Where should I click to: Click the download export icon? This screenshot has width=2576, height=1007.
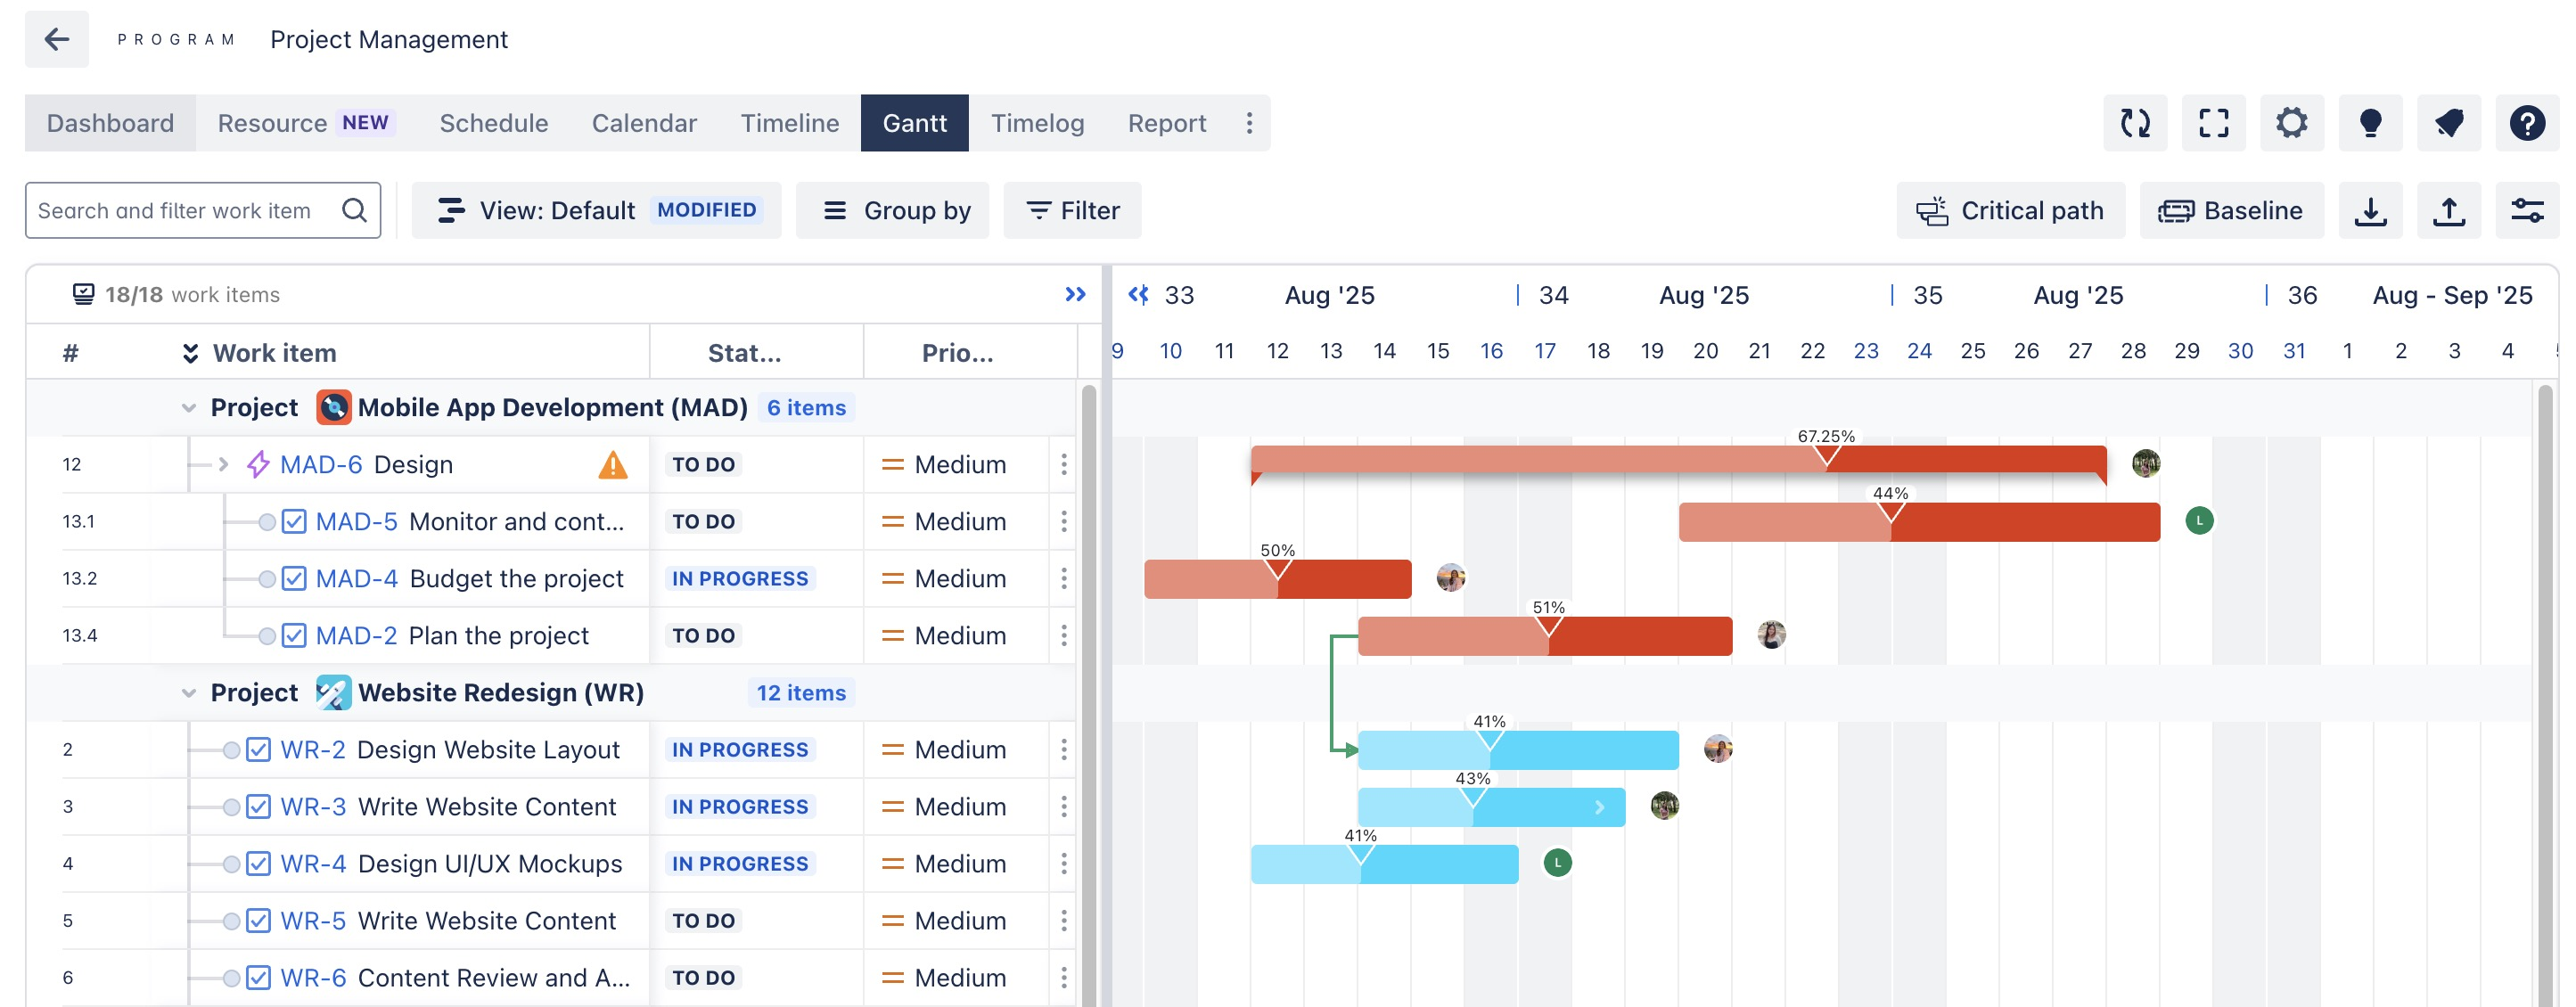click(x=2369, y=211)
